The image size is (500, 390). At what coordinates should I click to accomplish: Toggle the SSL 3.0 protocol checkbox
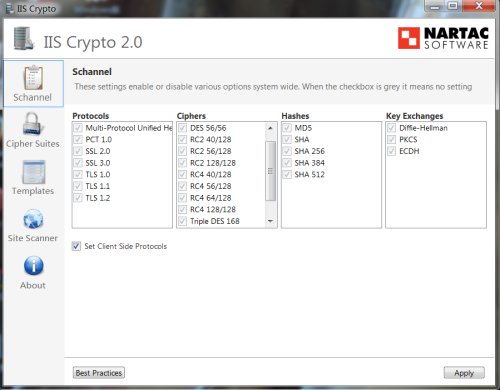coord(78,163)
